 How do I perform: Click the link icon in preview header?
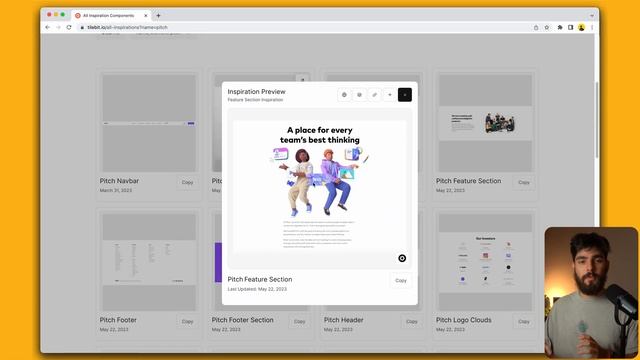[x=374, y=95]
